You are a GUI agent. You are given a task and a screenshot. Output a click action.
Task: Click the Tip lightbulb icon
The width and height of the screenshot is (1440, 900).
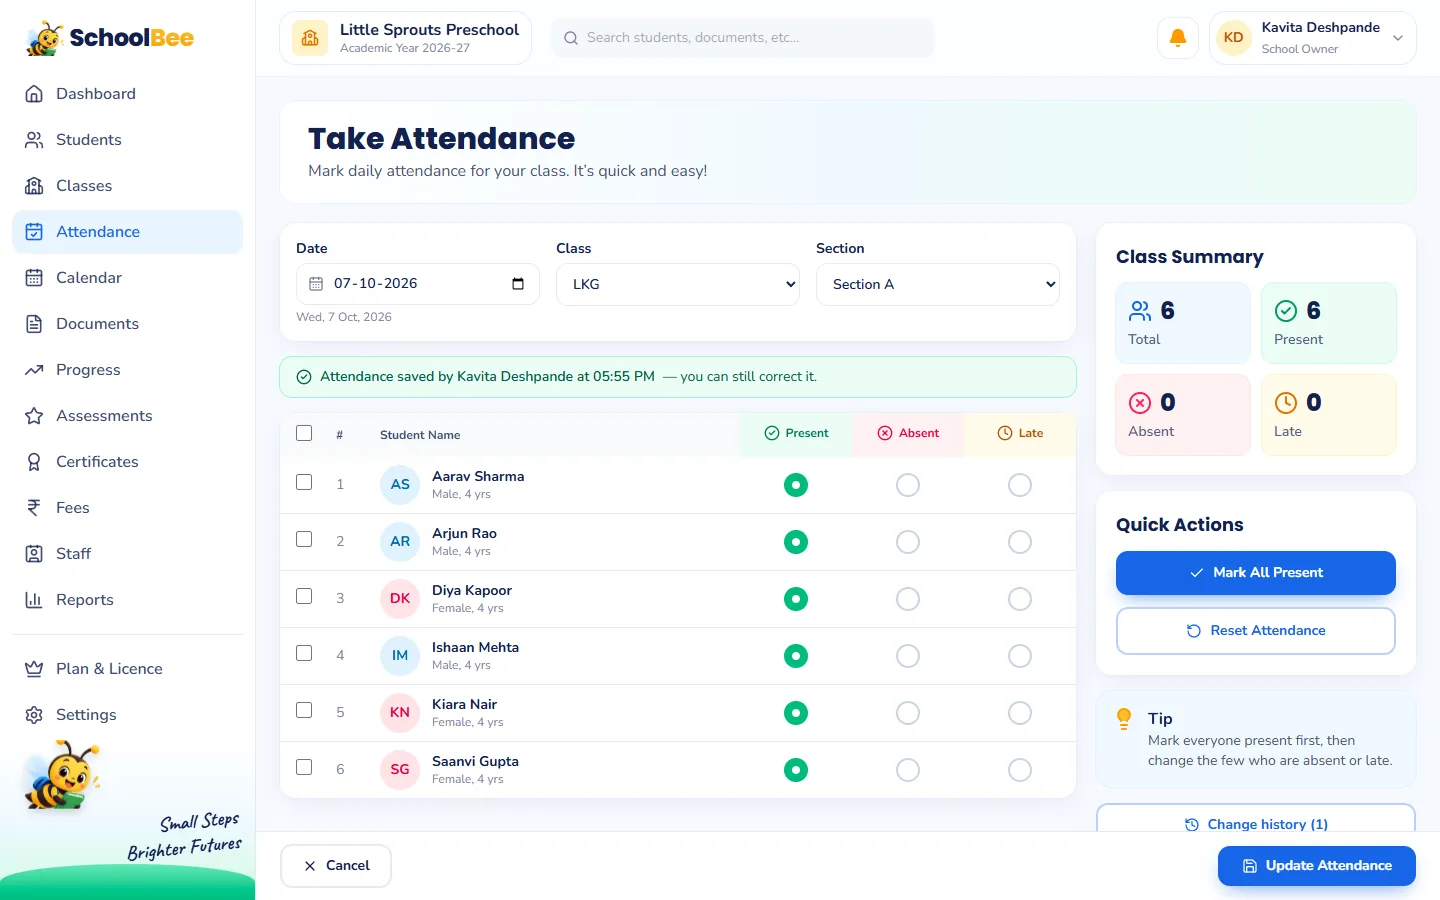(x=1124, y=718)
